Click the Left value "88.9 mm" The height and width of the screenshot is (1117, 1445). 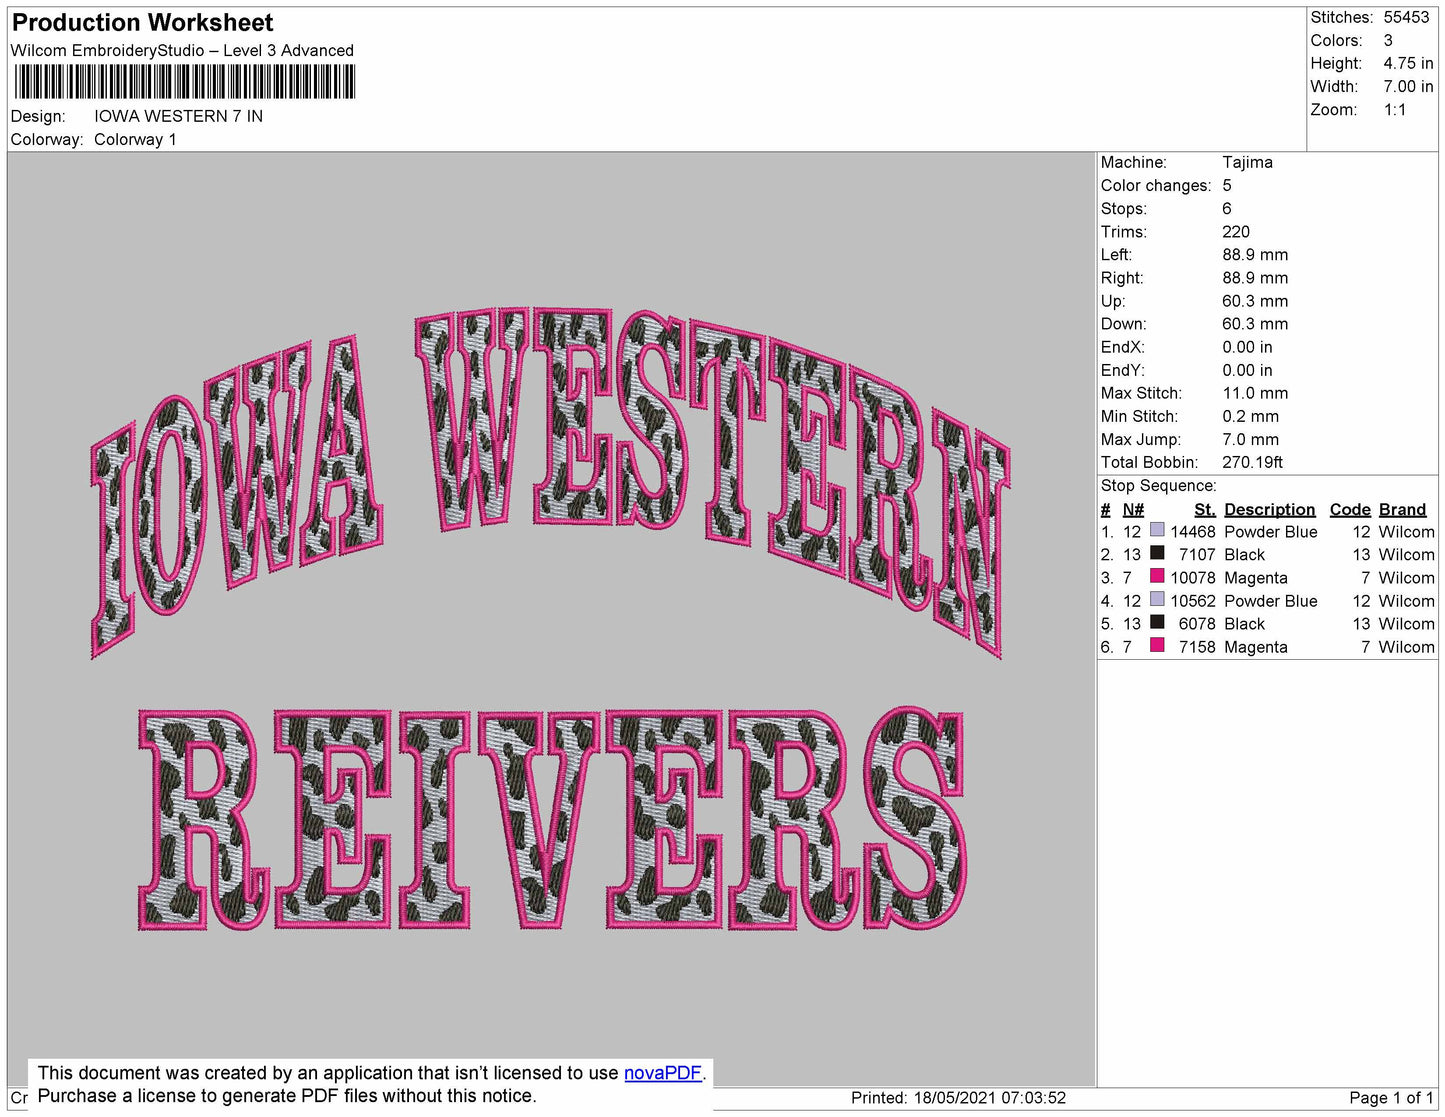coord(1255,255)
